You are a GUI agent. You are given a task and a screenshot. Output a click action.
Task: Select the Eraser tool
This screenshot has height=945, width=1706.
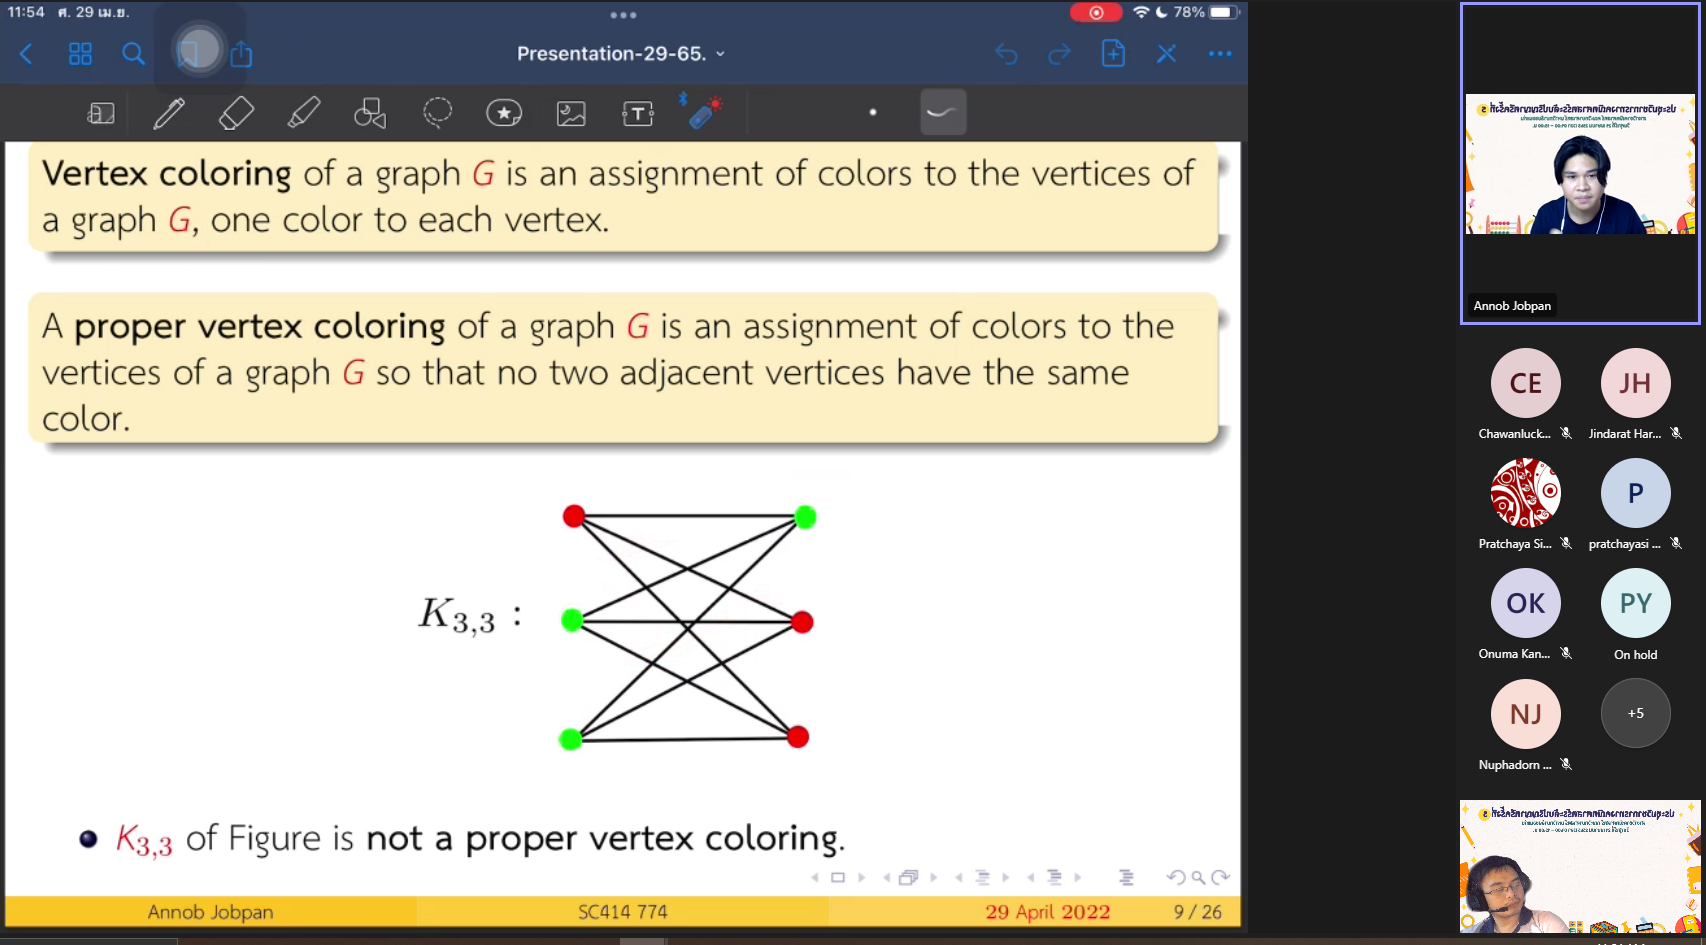click(x=236, y=113)
